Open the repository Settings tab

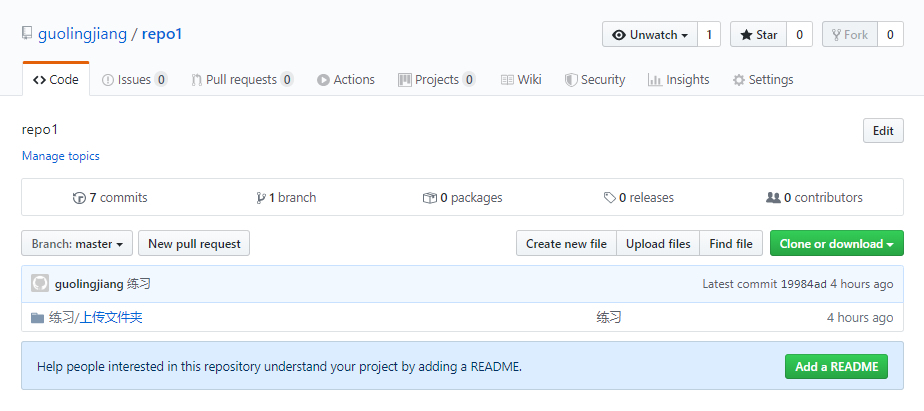click(763, 80)
